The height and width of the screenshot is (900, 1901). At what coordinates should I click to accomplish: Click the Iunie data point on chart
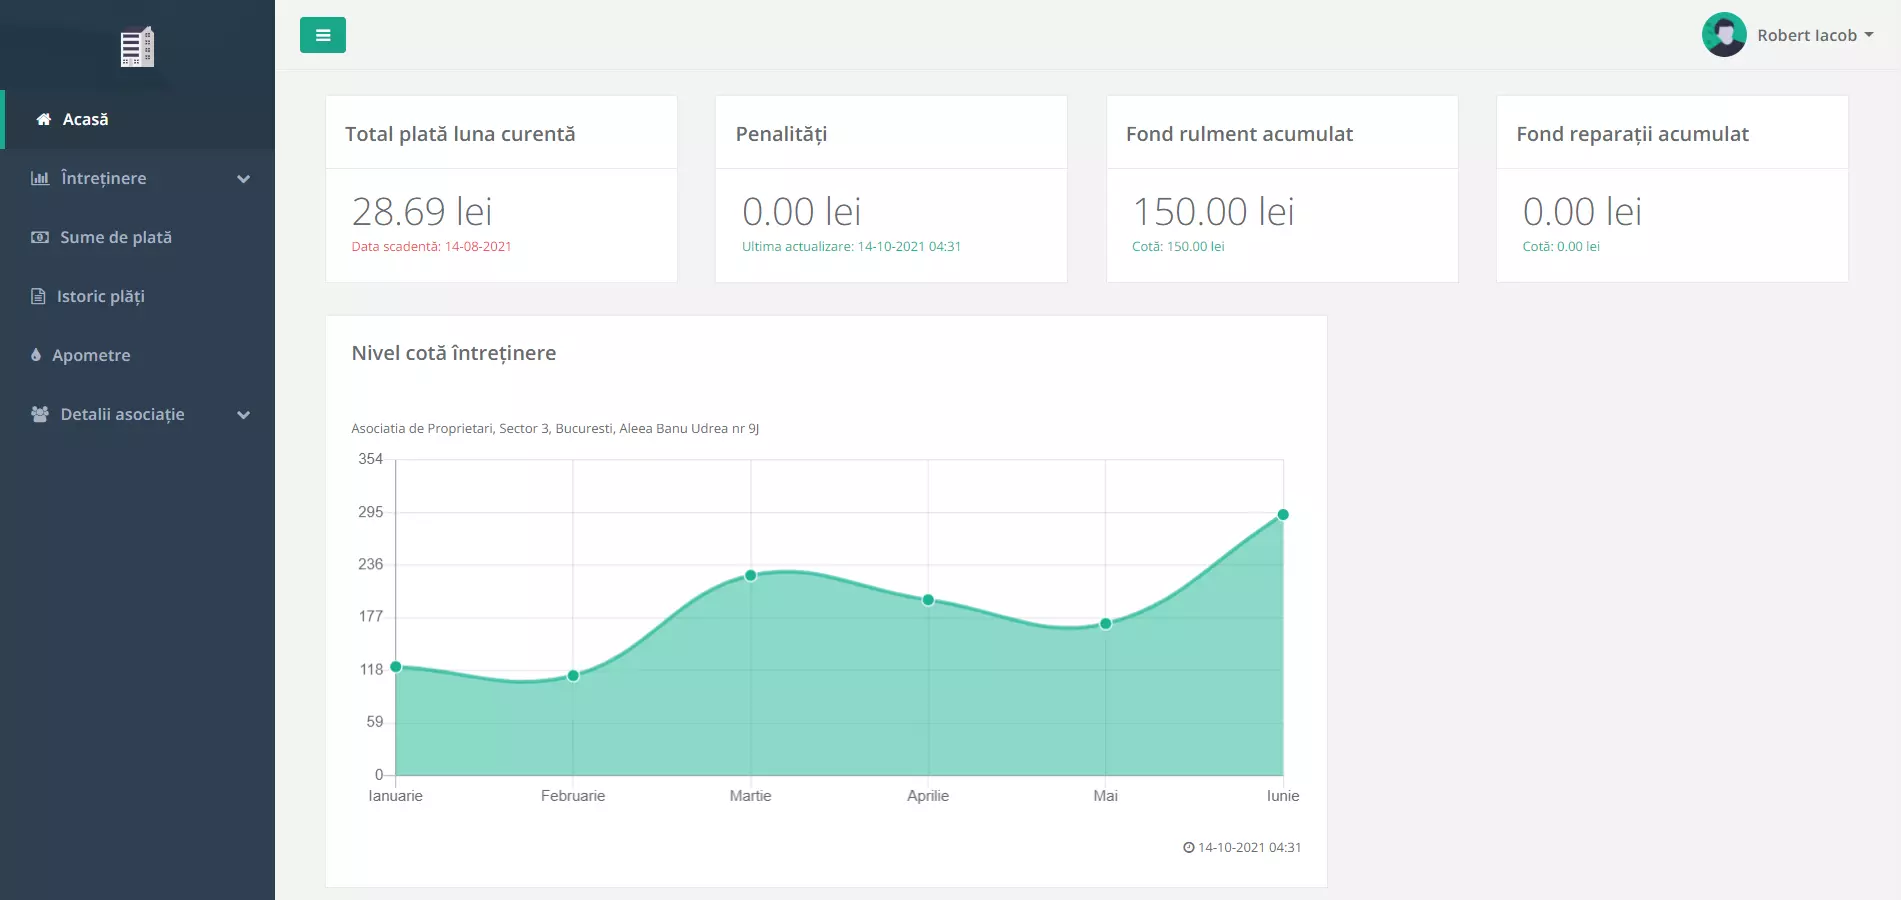(1283, 515)
